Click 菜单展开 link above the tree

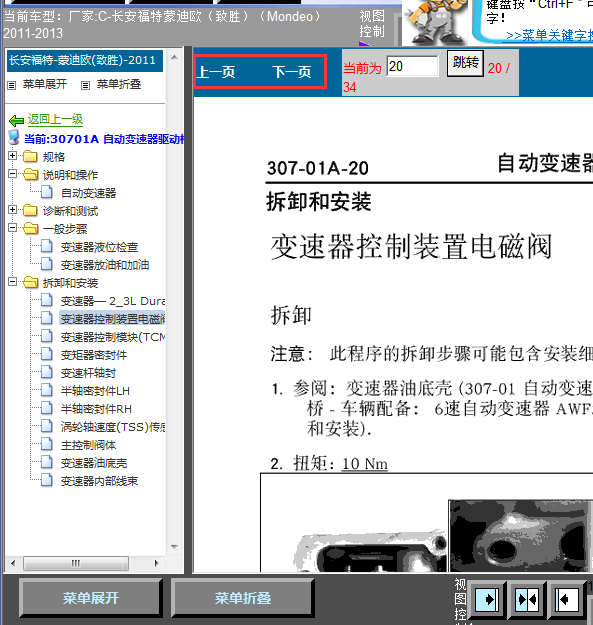pyautogui.click(x=45, y=84)
